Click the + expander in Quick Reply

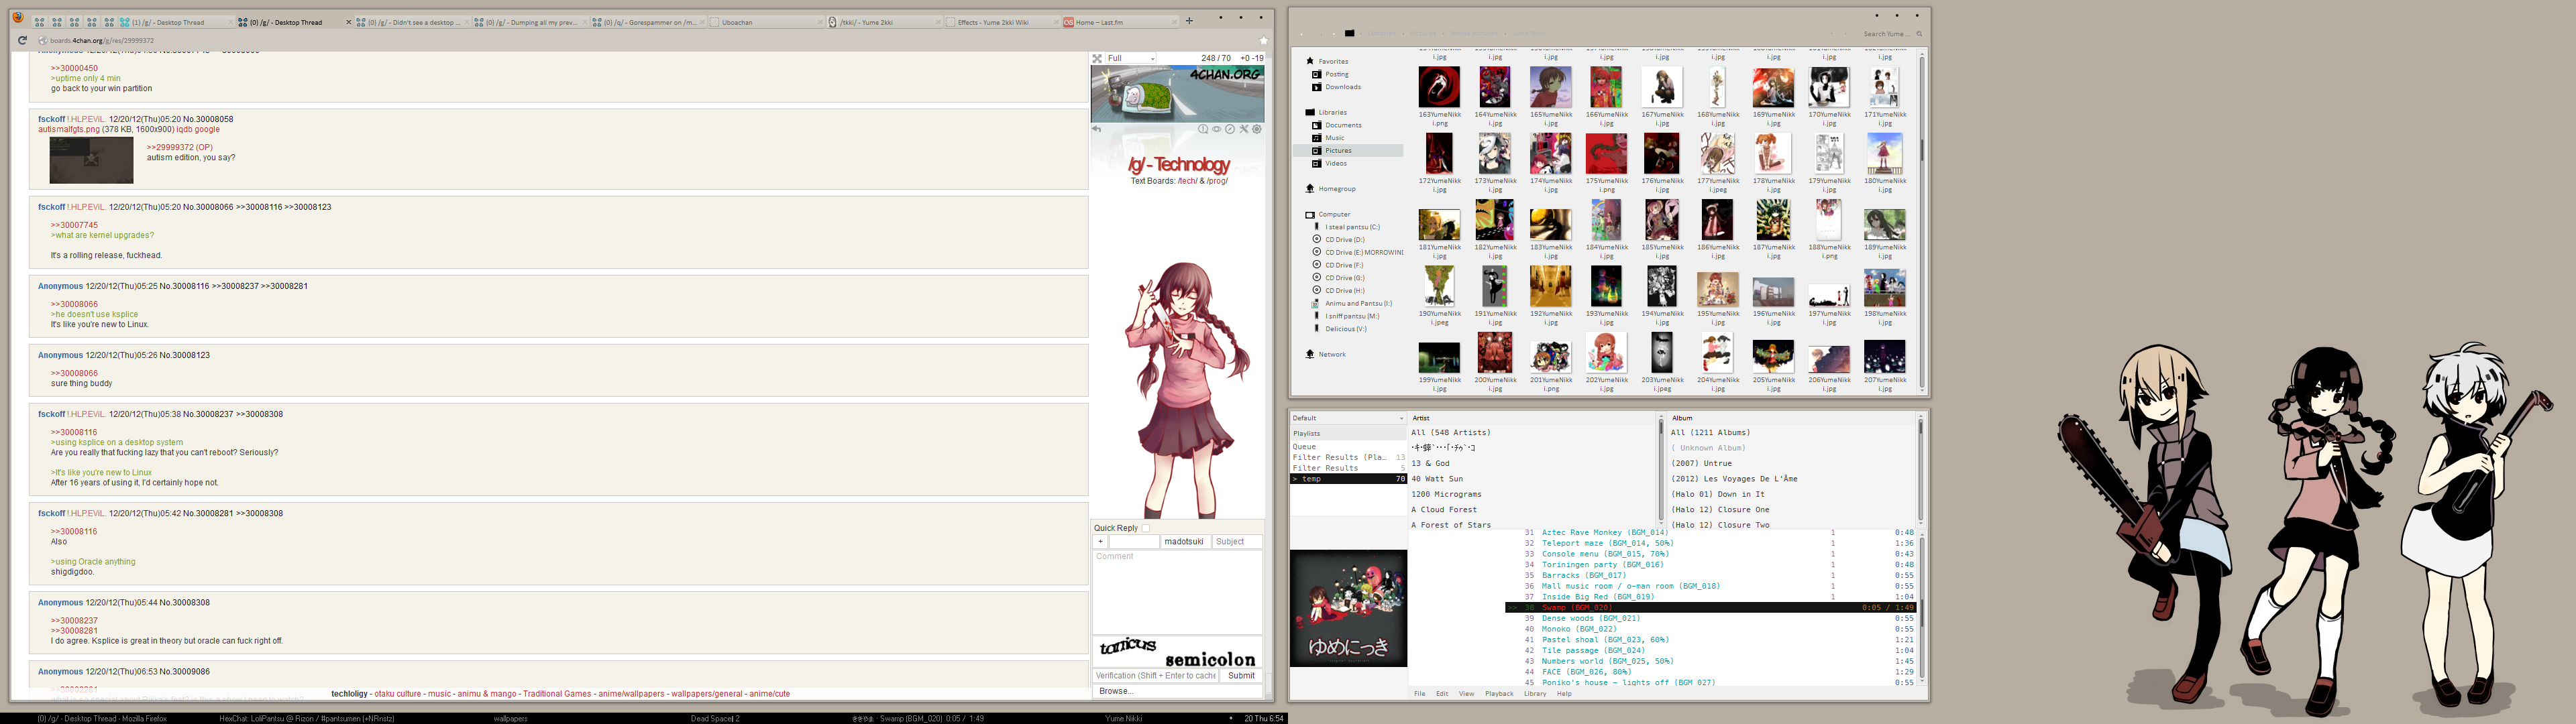click(1100, 541)
